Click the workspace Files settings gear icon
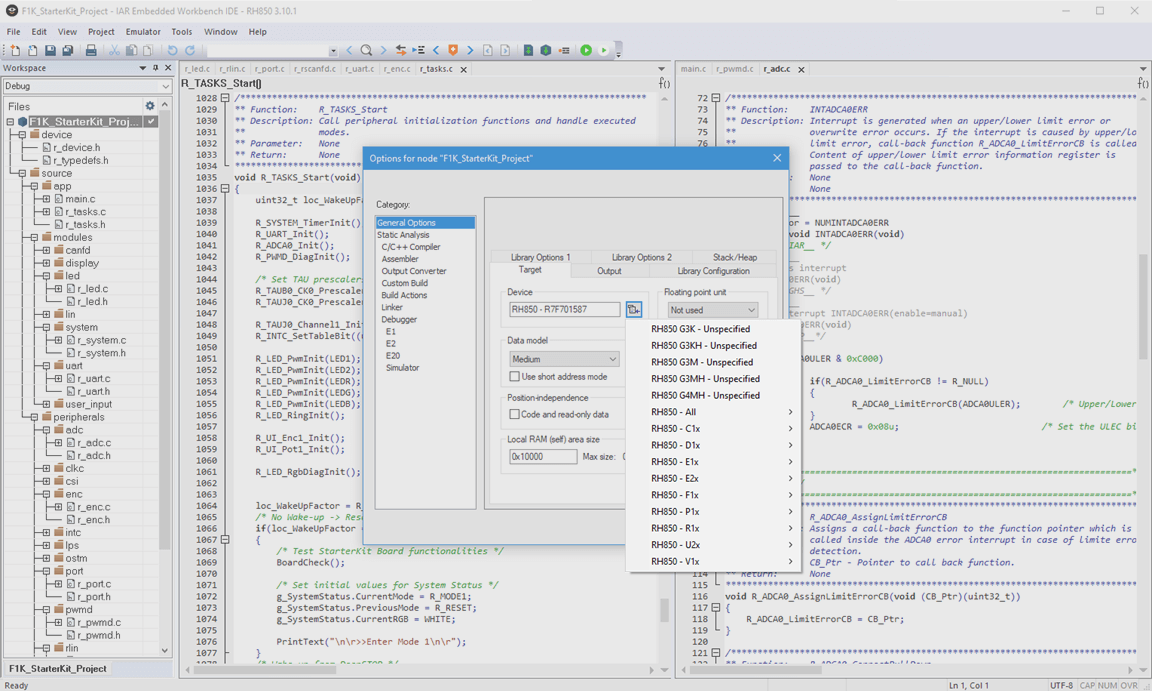Image resolution: width=1152 pixels, height=691 pixels. [150, 106]
